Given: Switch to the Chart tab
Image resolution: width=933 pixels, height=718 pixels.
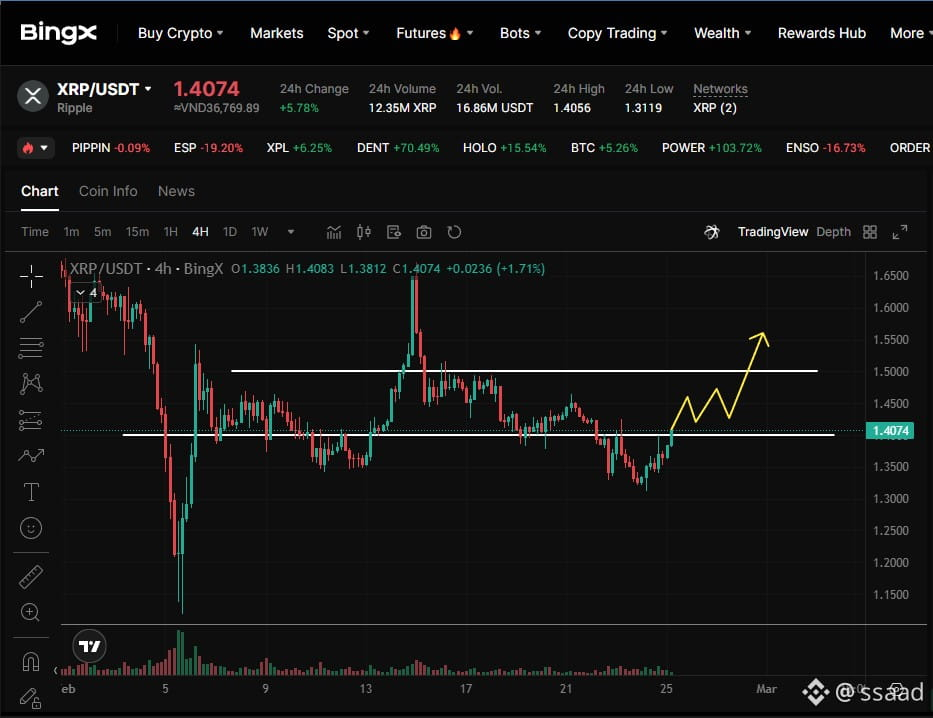Looking at the screenshot, I should pos(40,192).
